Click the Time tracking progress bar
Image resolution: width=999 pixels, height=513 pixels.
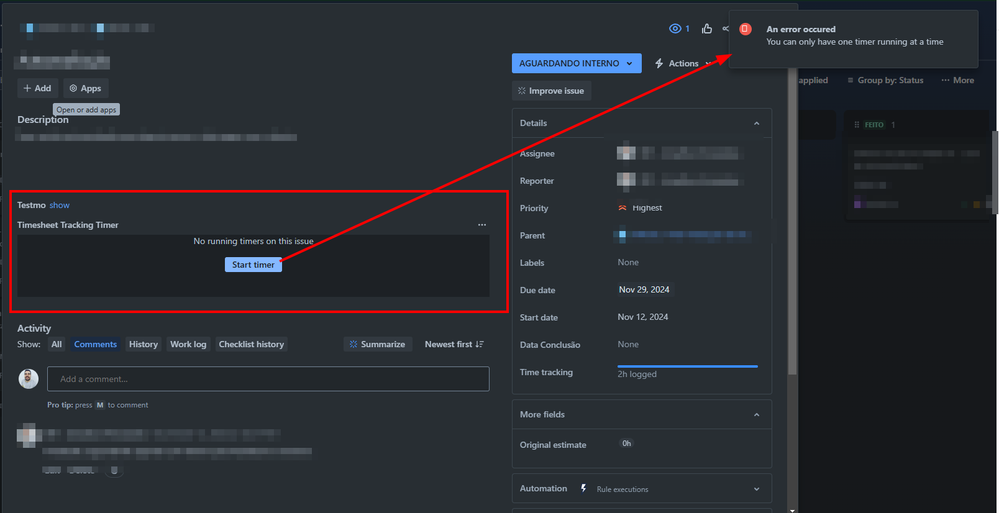pos(687,366)
